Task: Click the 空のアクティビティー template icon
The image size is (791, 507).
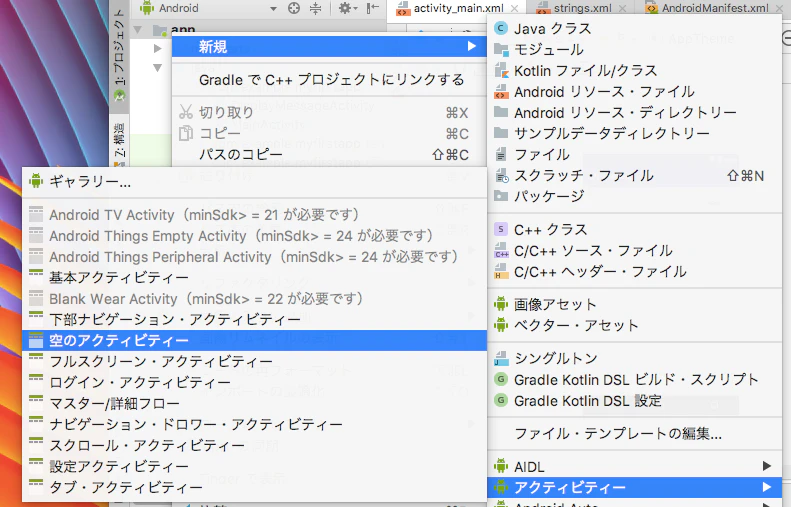Action: (36, 341)
